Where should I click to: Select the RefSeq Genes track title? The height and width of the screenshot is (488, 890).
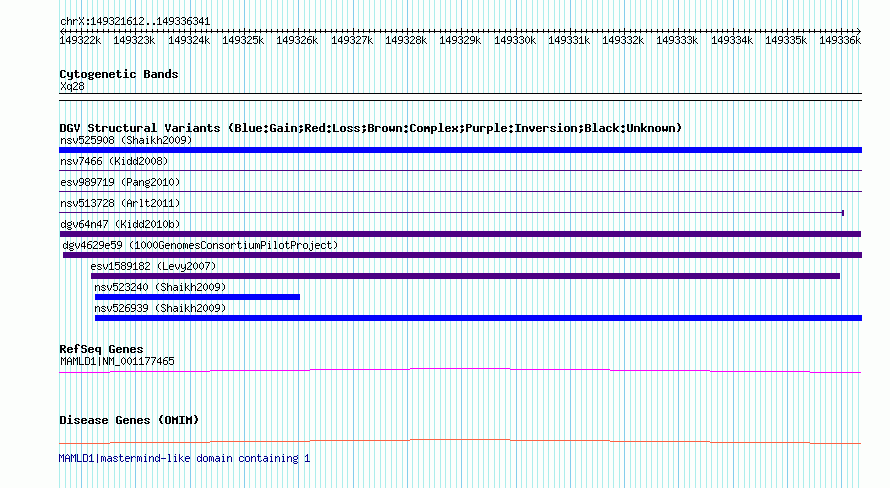coord(101,349)
